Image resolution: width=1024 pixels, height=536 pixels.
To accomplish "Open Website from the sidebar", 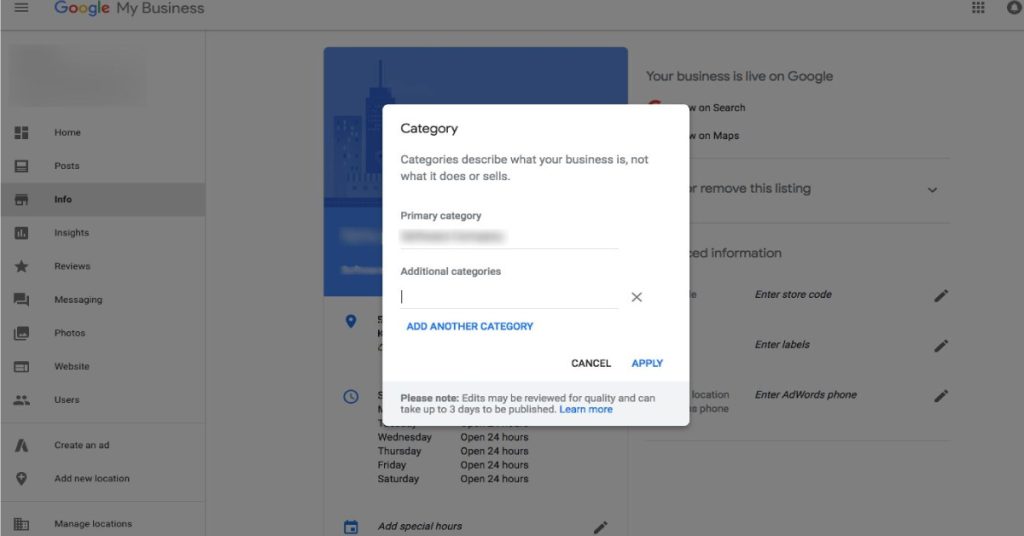I will (x=71, y=367).
